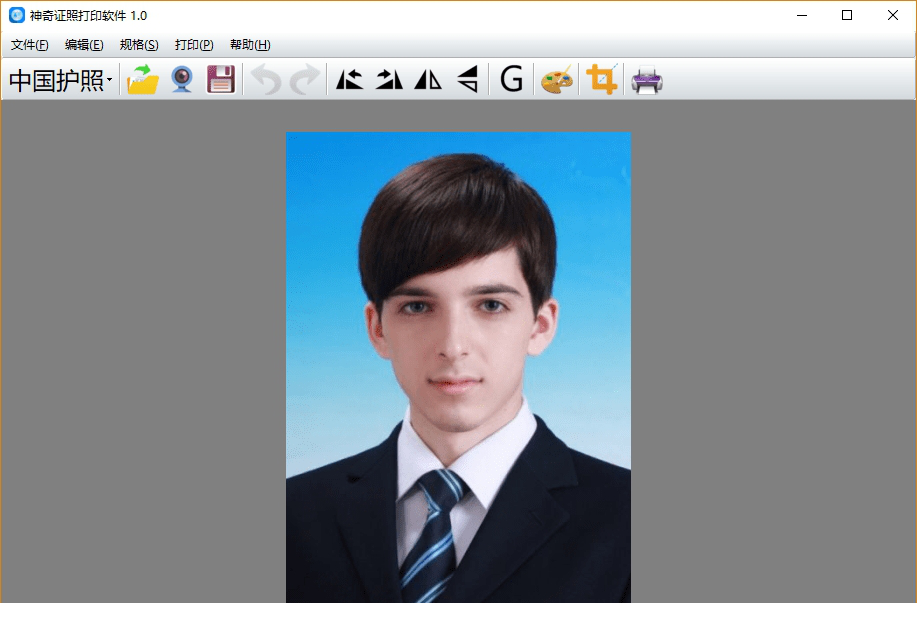
Task: Rotate the photo right
Action: click(x=389, y=80)
